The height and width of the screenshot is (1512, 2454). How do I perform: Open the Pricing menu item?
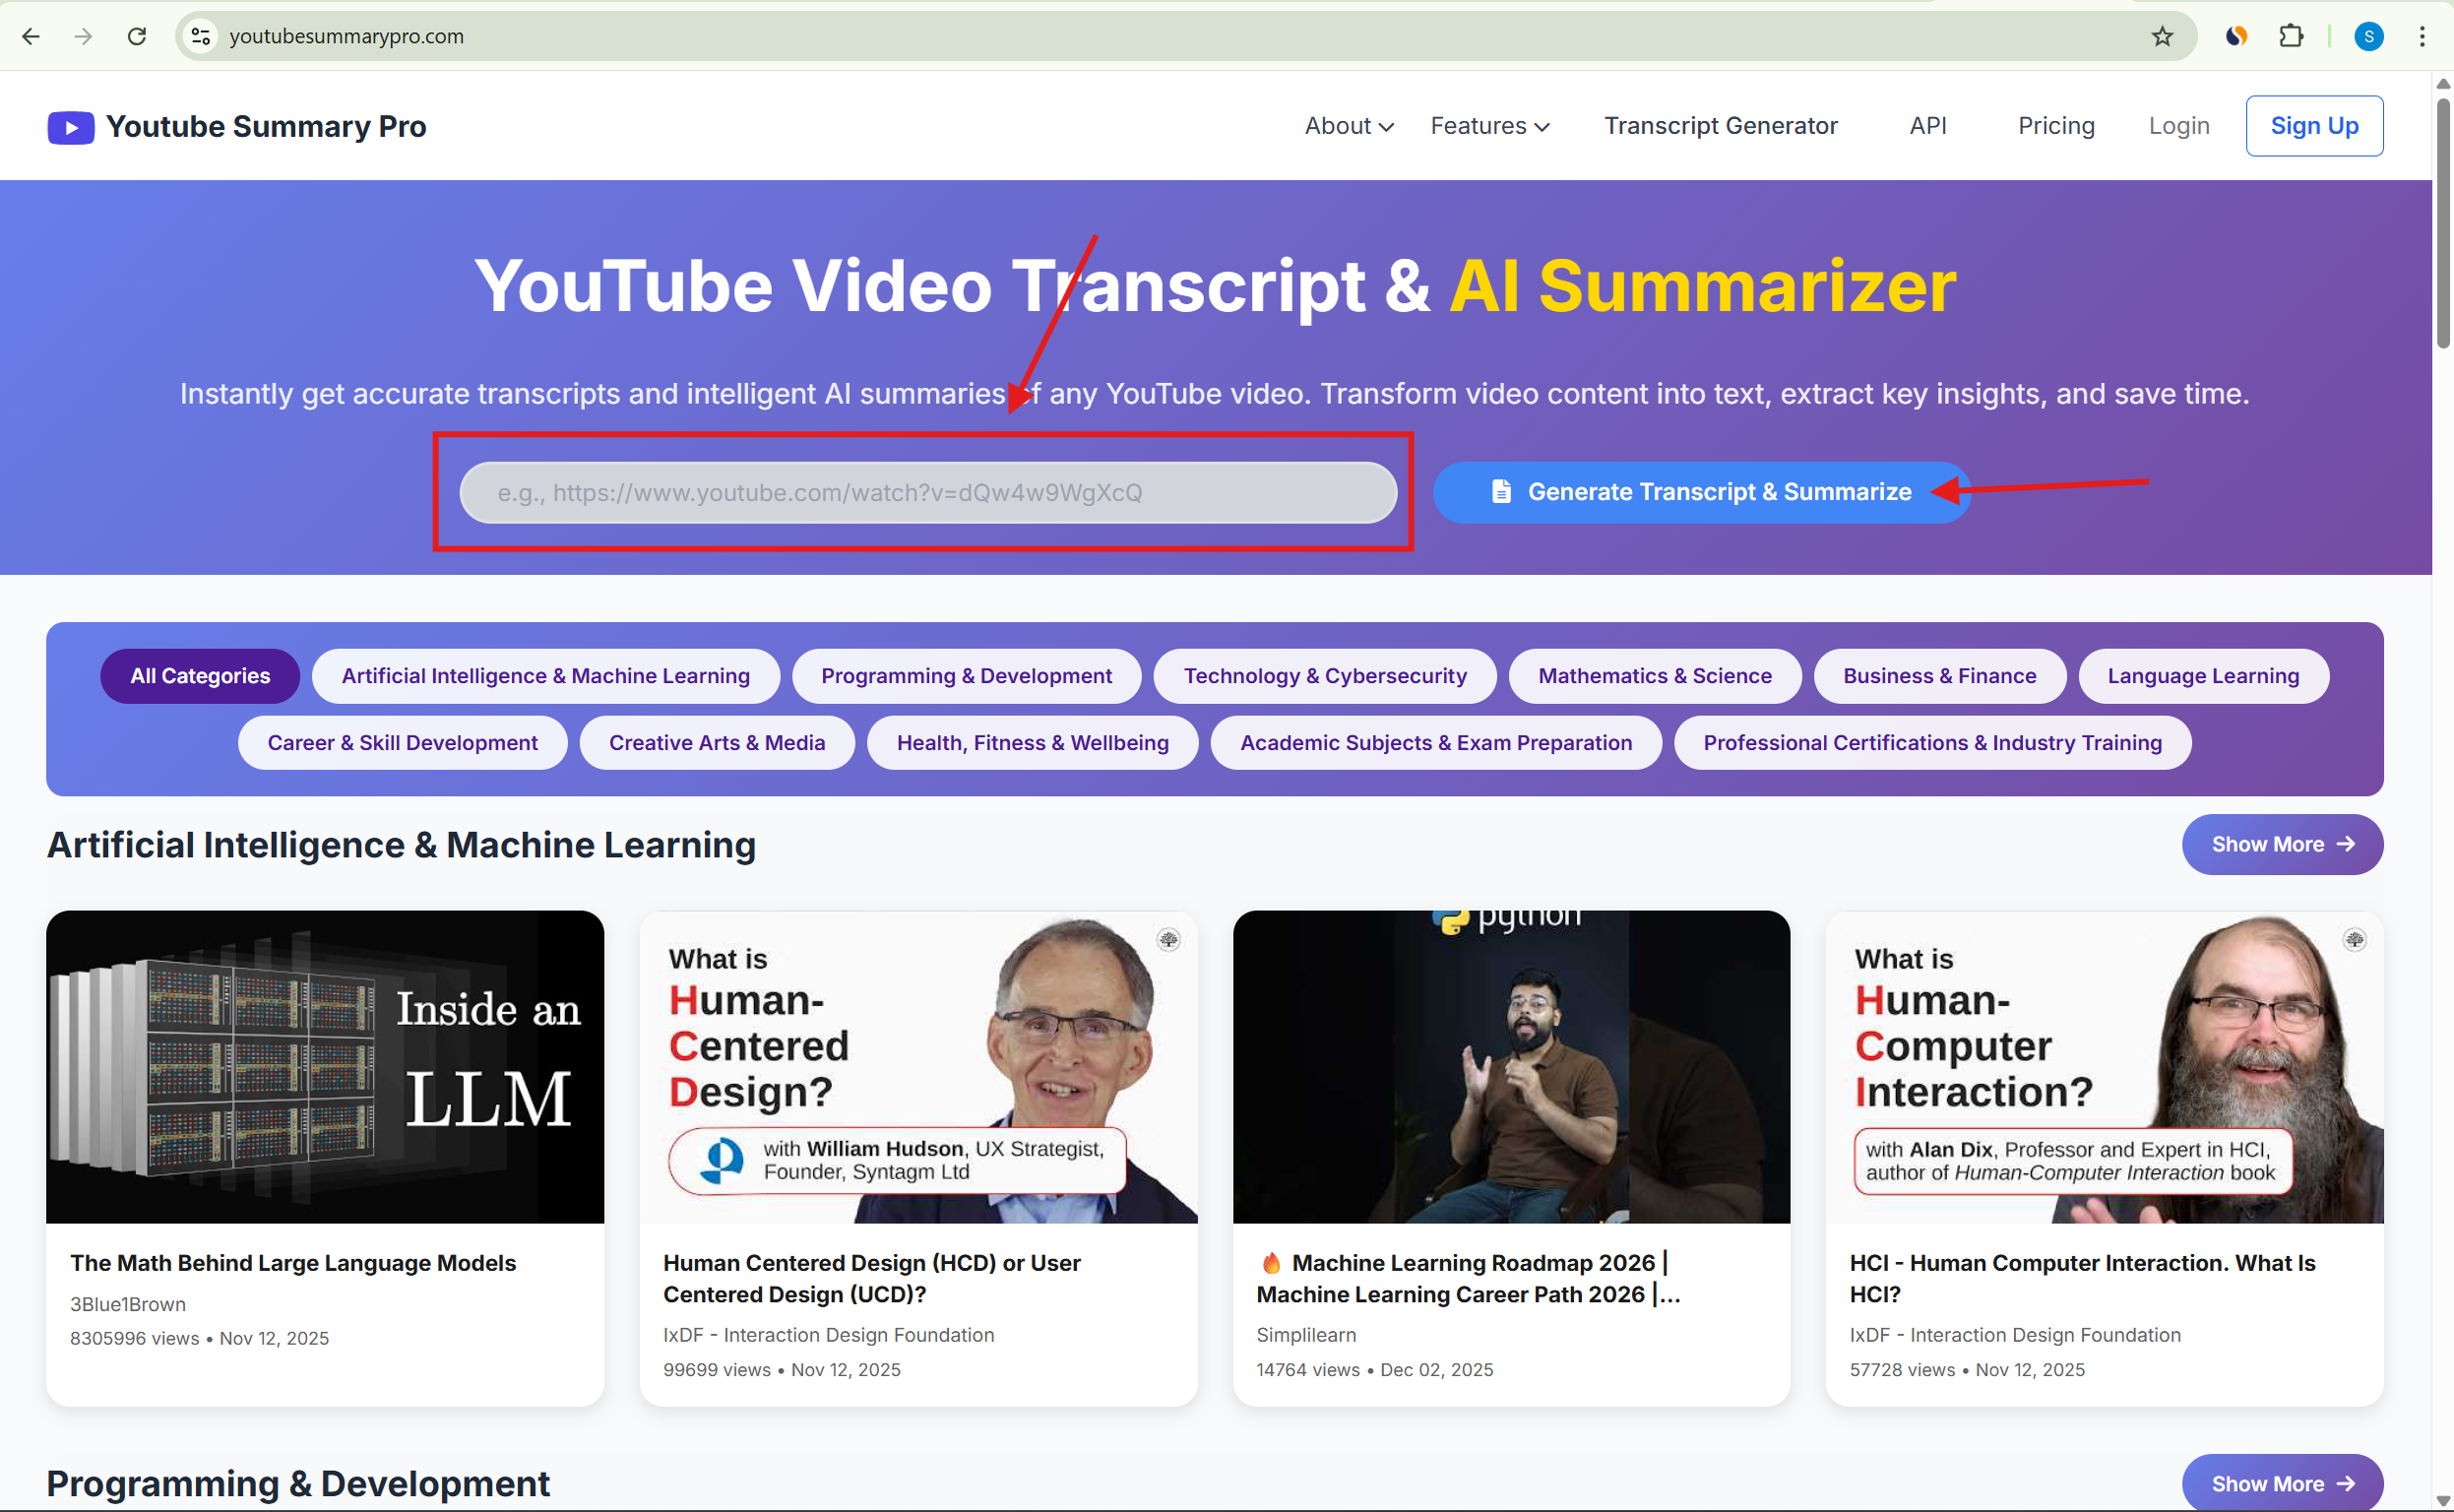pos(2056,126)
